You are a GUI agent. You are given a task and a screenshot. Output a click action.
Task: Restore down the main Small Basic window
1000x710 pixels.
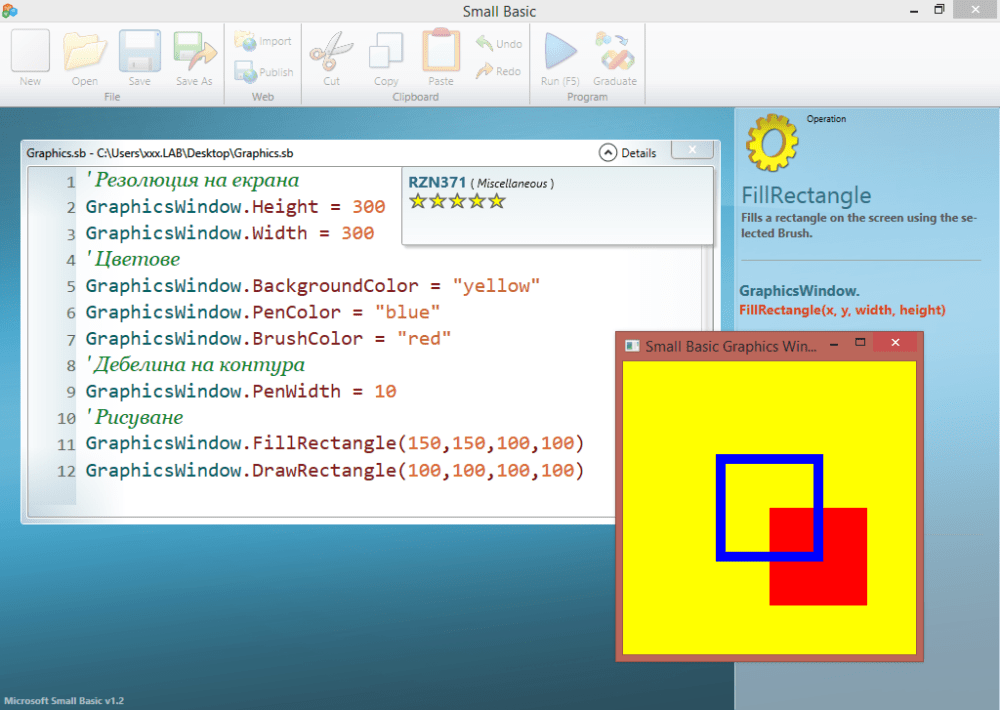[x=939, y=9]
